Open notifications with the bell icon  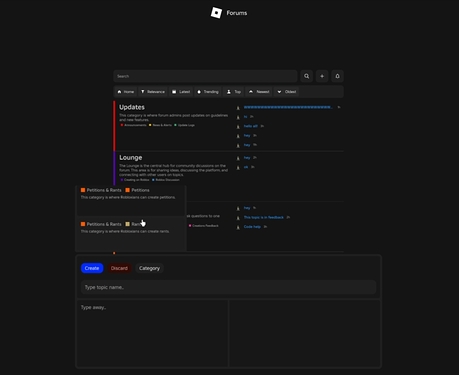pyautogui.click(x=337, y=76)
